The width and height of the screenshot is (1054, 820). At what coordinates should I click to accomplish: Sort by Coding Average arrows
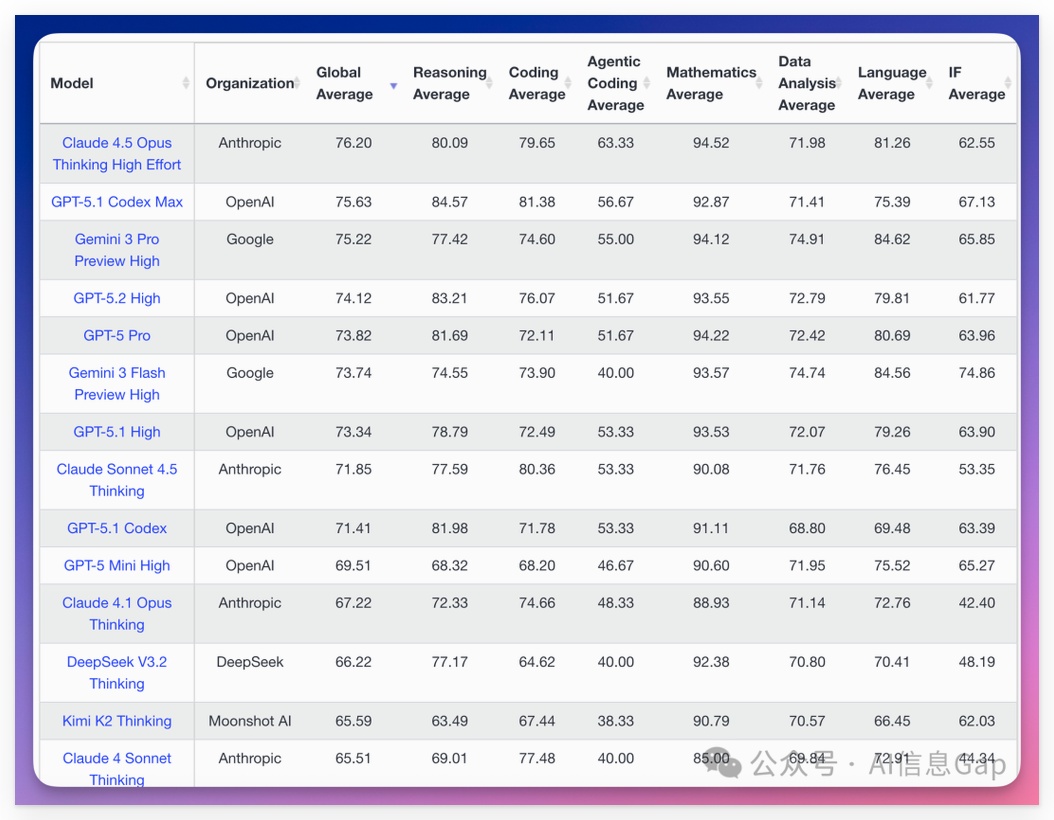tap(568, 83)
